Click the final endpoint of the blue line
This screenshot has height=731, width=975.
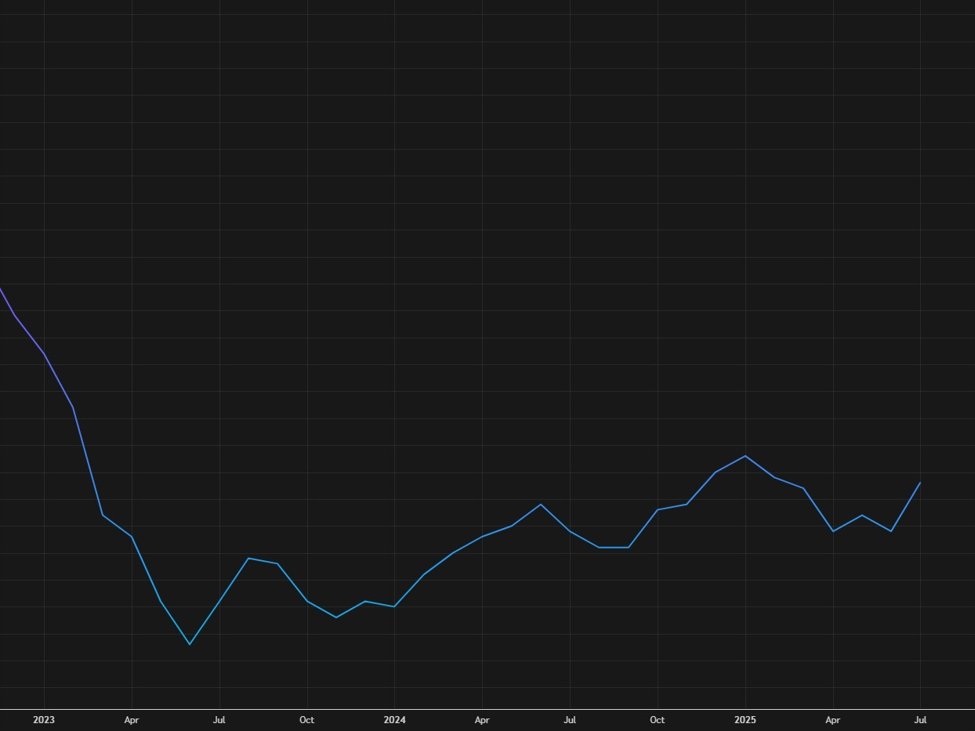[x=920, y=483]
